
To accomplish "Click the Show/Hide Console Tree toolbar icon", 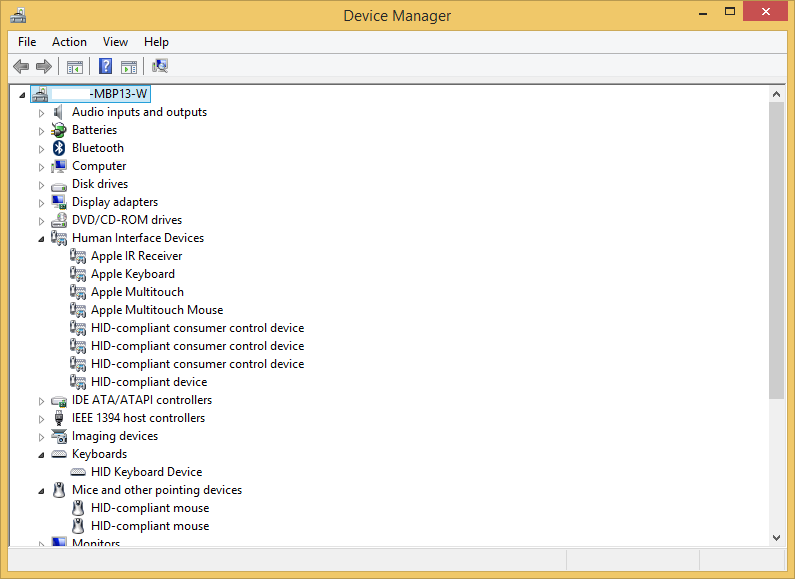I will [75, 66].
